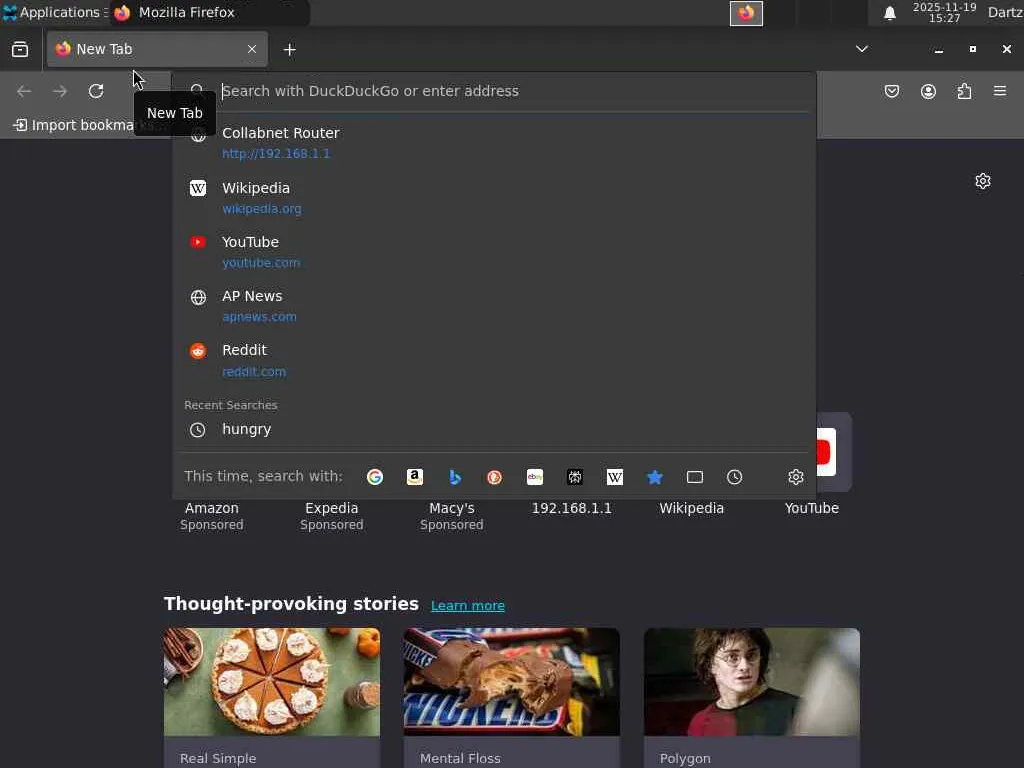The width and height of the screenshot is (1024, 768).
Task: Select the recent search 'hungry'
Action: pos(494,430)
